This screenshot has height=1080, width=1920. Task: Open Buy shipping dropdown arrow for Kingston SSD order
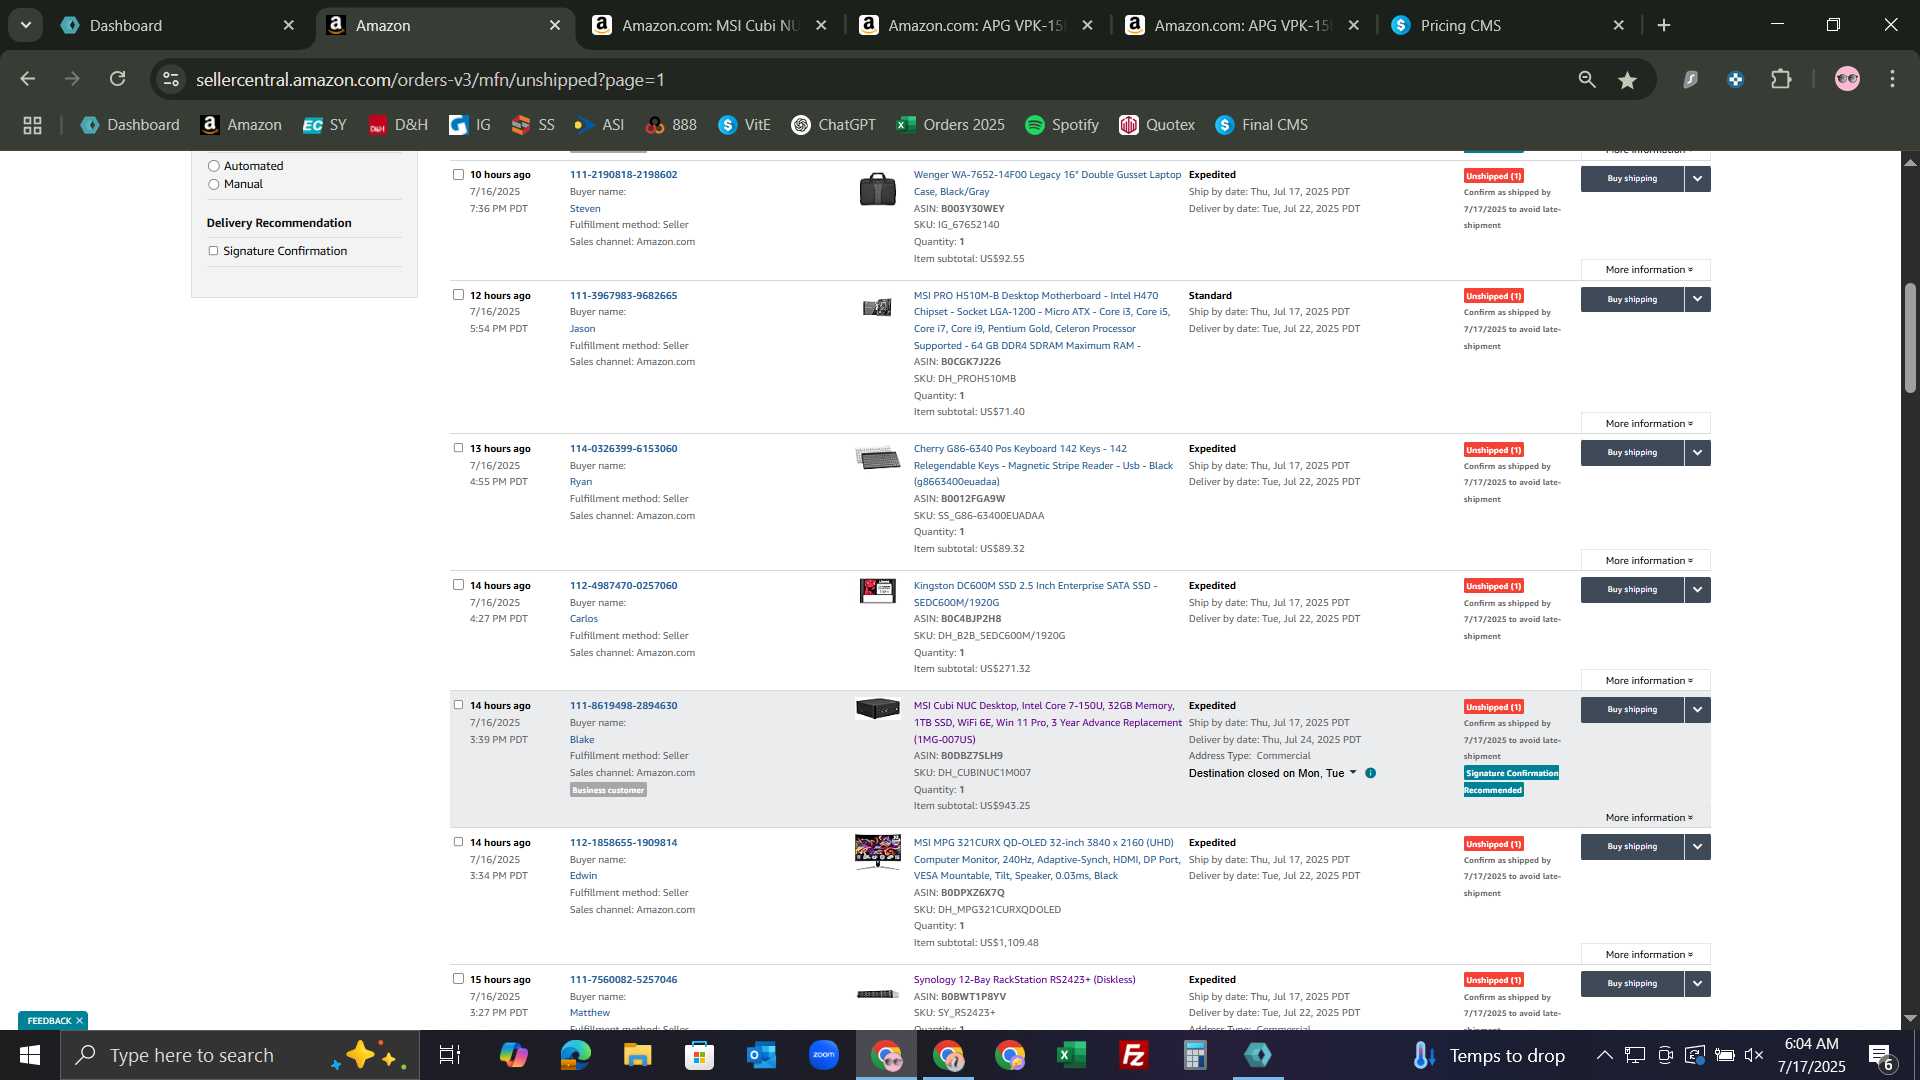click(1697, 590)
